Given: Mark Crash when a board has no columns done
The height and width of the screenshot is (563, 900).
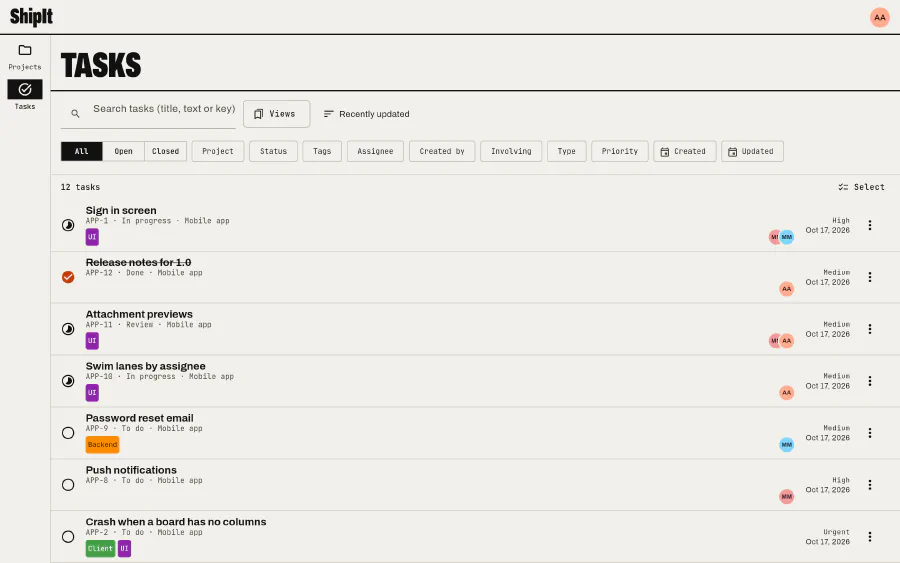Looking at the screenshot, I should 68,537.
